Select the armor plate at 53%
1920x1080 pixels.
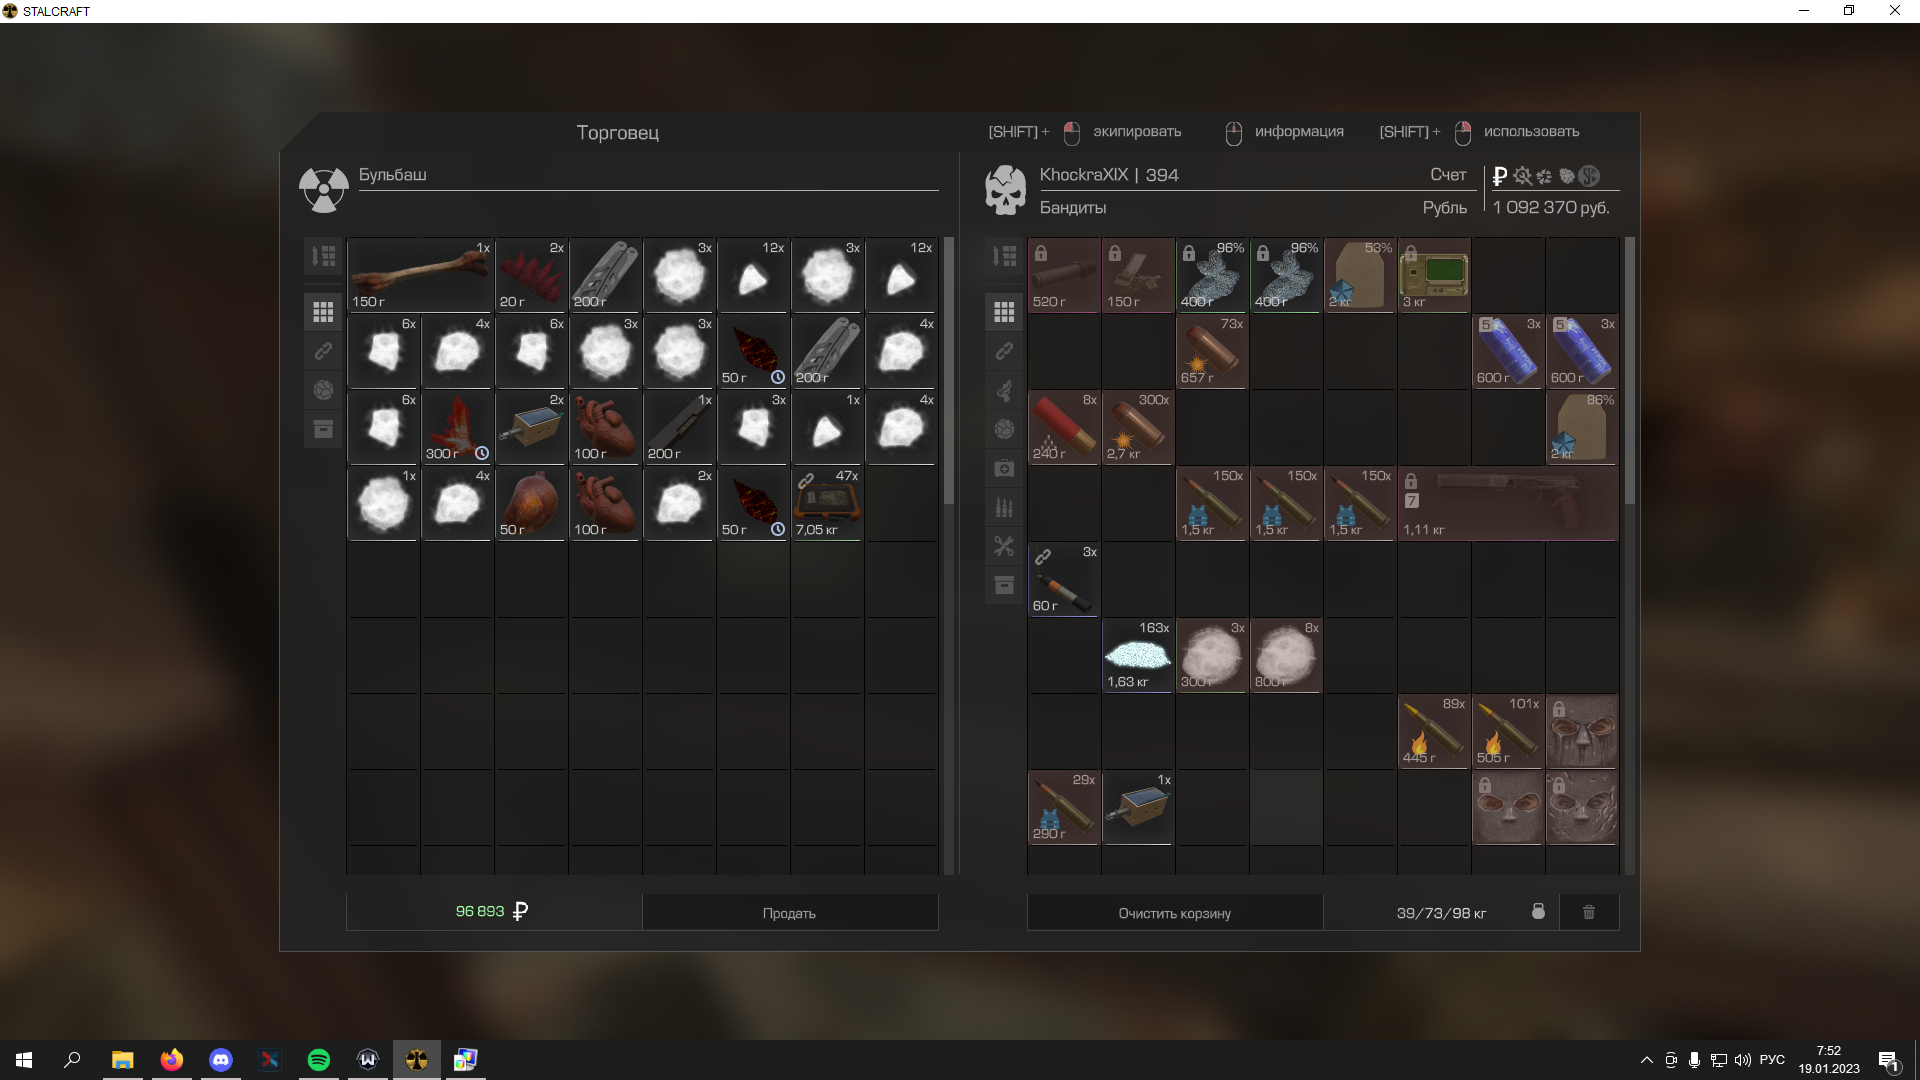pyautogui.click(x=1360, y=275)
